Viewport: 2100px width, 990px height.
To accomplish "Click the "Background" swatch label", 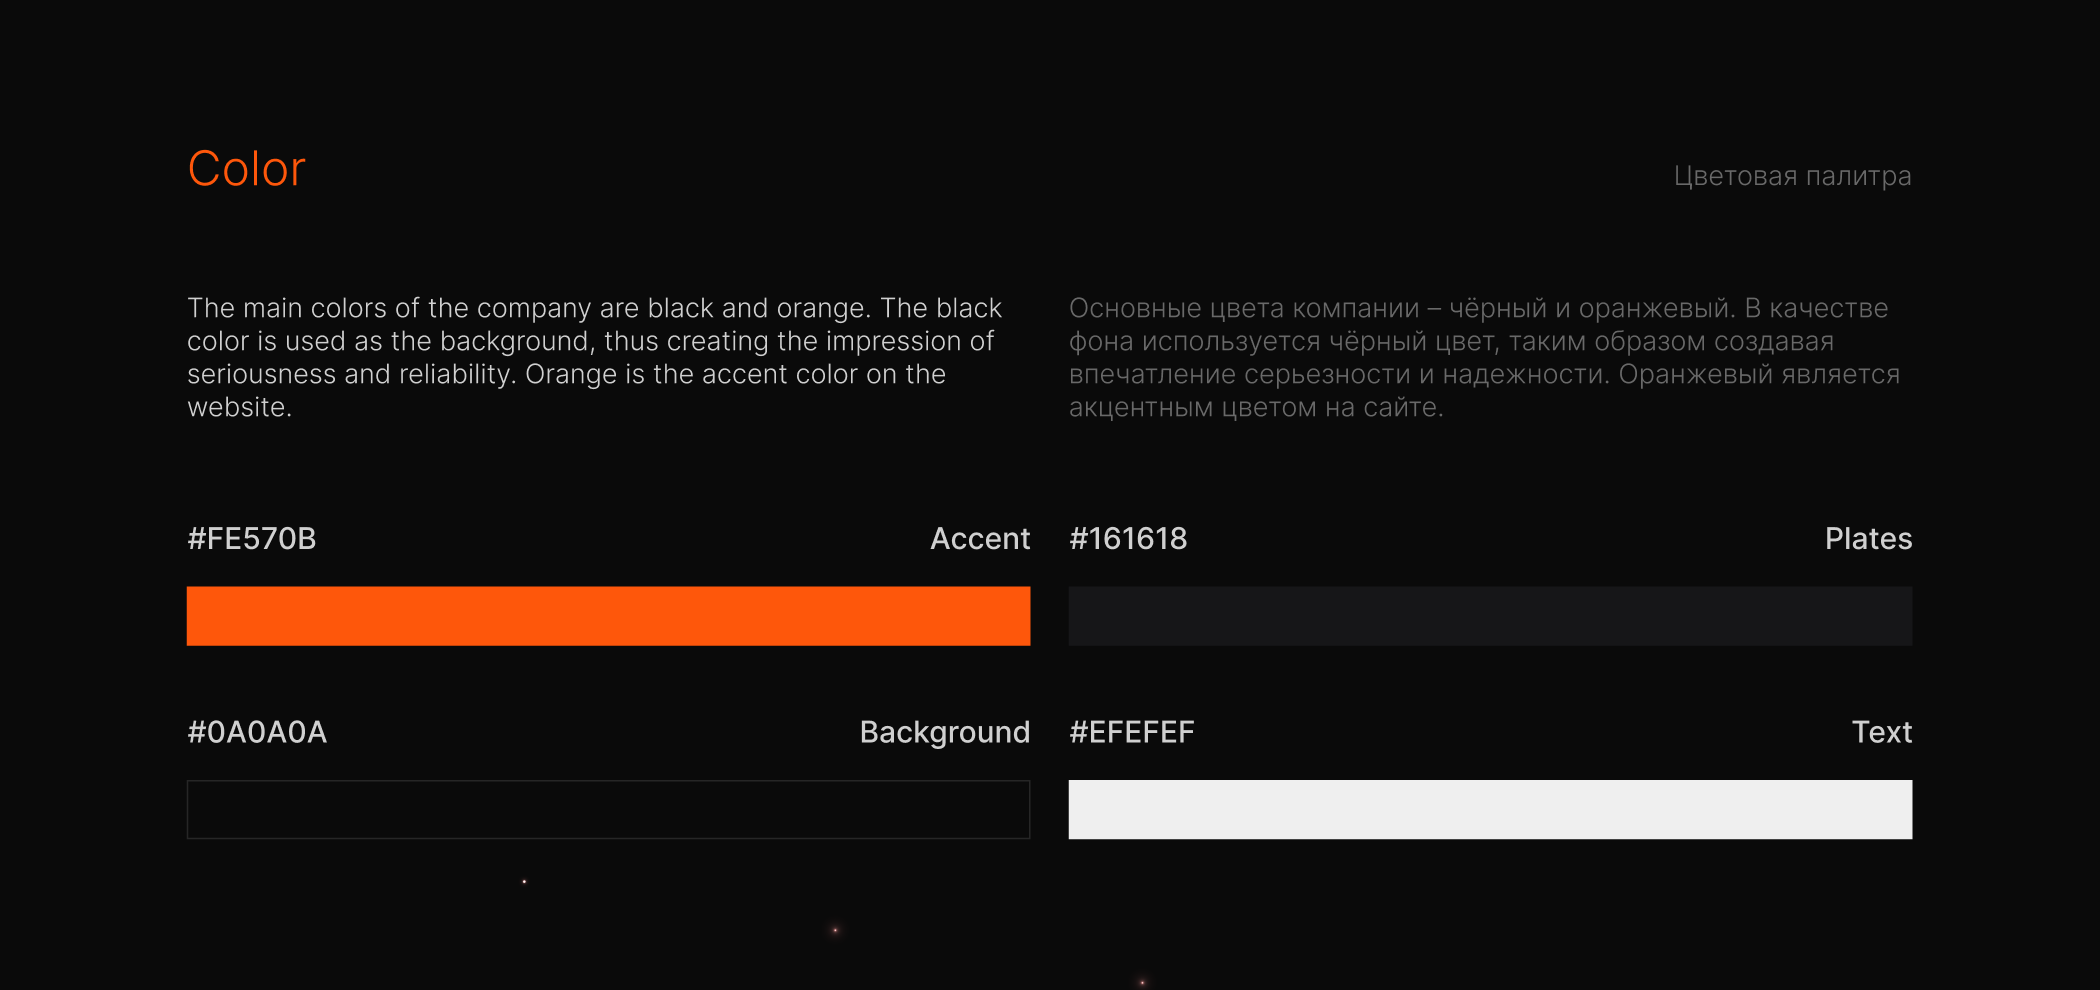I will pos(944,732).
